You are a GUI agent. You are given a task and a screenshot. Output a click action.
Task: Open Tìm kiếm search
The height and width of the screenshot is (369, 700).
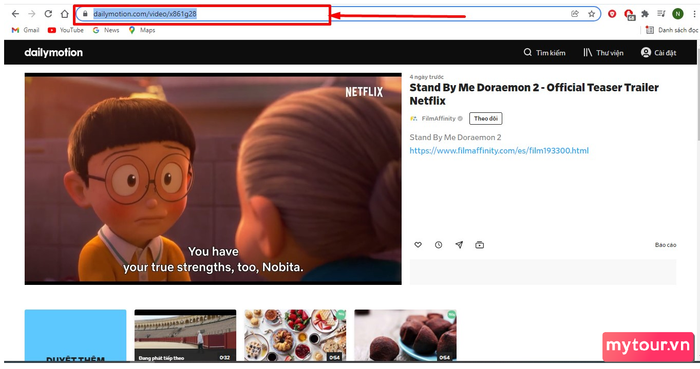544,53
